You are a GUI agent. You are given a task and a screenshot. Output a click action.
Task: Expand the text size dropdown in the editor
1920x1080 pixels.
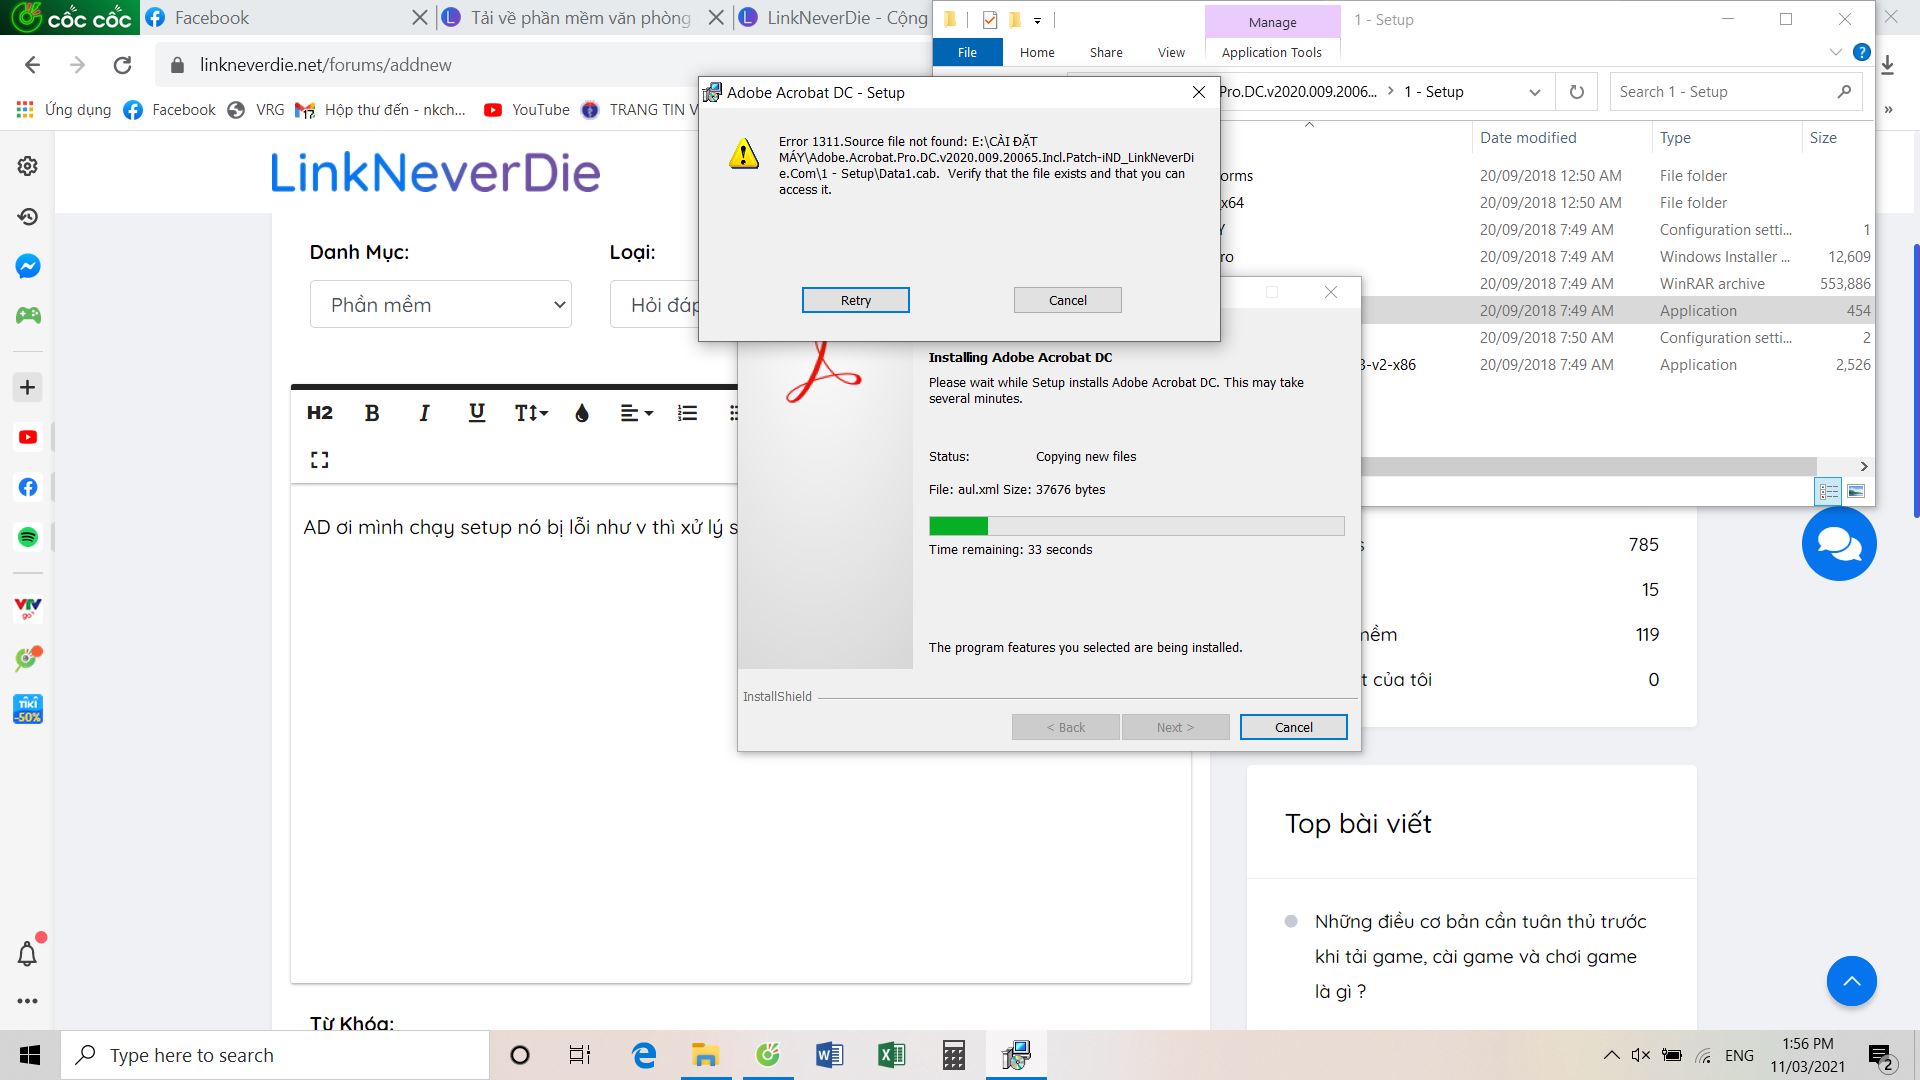point(529,412)
